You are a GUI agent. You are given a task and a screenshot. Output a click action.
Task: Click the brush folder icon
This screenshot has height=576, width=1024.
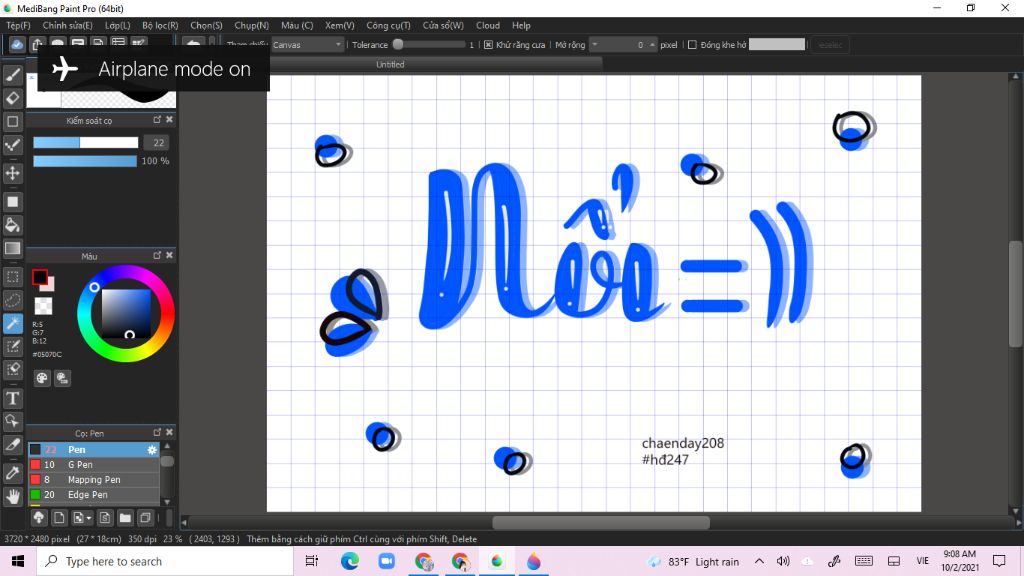(125, 518)
